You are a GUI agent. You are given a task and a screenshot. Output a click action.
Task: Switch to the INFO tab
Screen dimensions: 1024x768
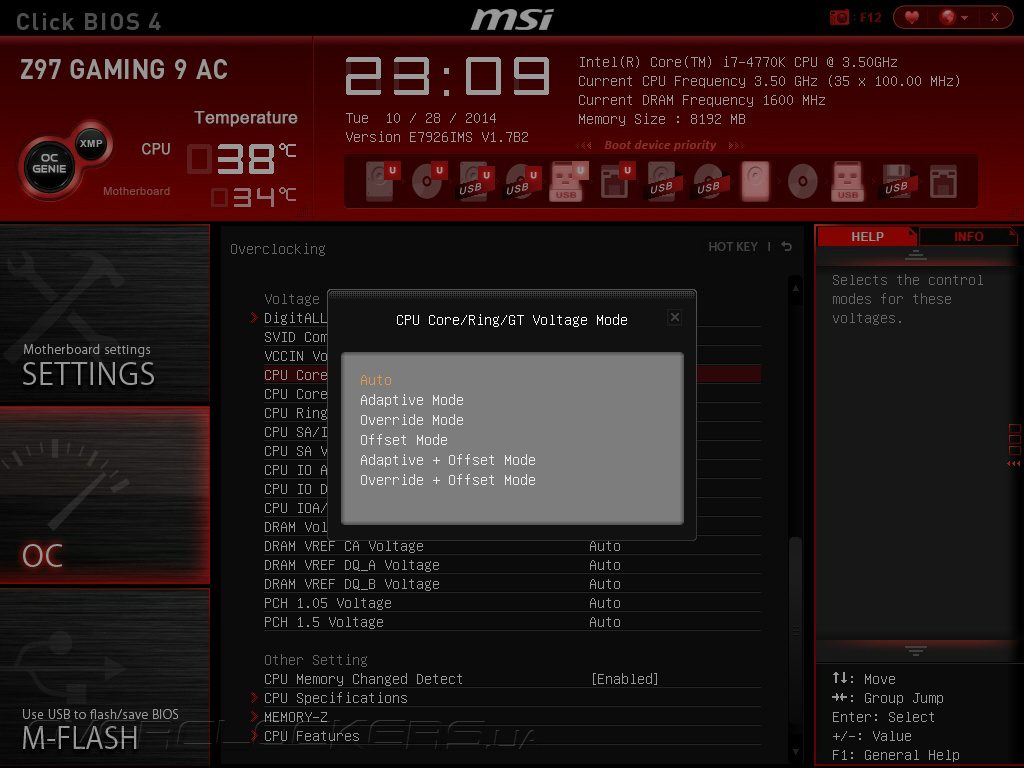point(968,236)
